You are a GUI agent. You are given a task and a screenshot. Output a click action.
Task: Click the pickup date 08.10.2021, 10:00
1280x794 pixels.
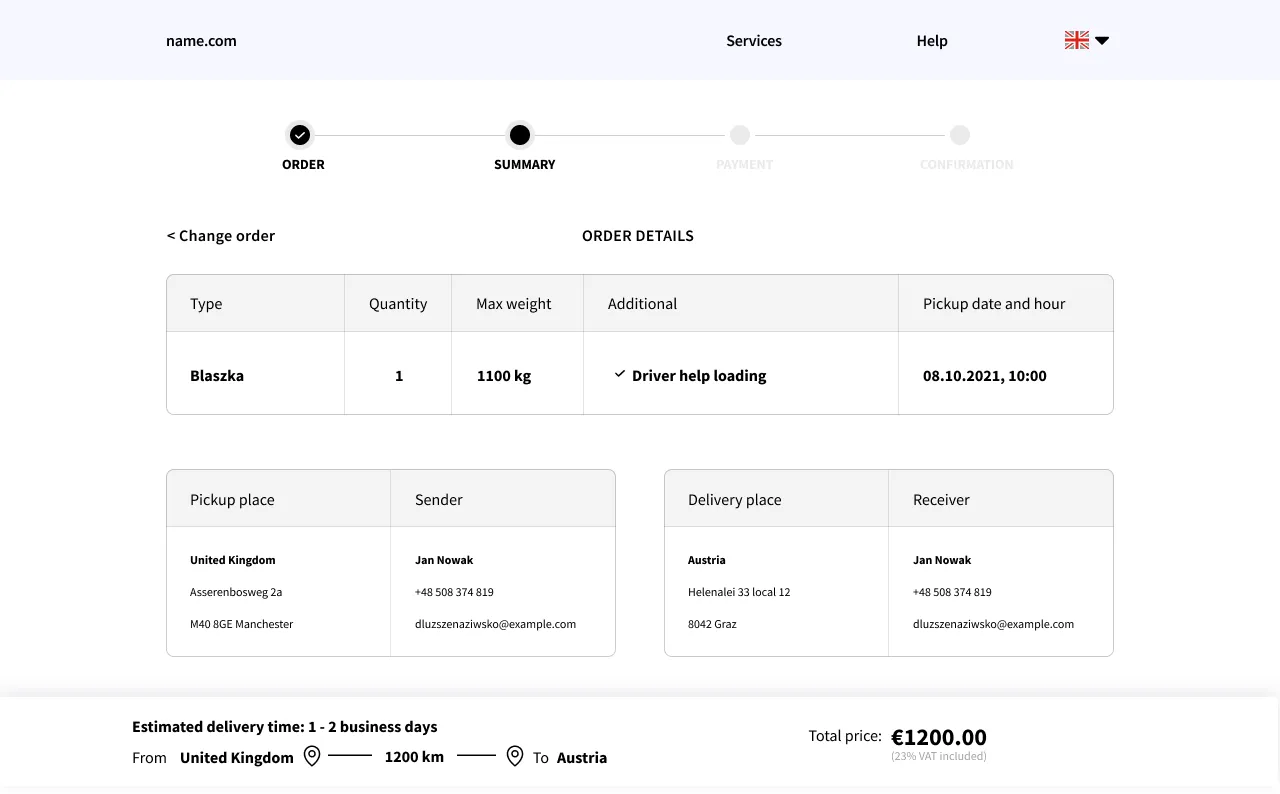985,376
